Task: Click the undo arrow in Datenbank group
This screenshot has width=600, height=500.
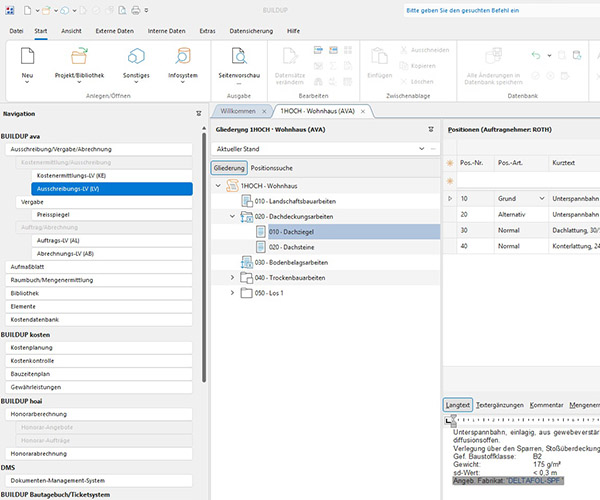Action: point(536,55)
